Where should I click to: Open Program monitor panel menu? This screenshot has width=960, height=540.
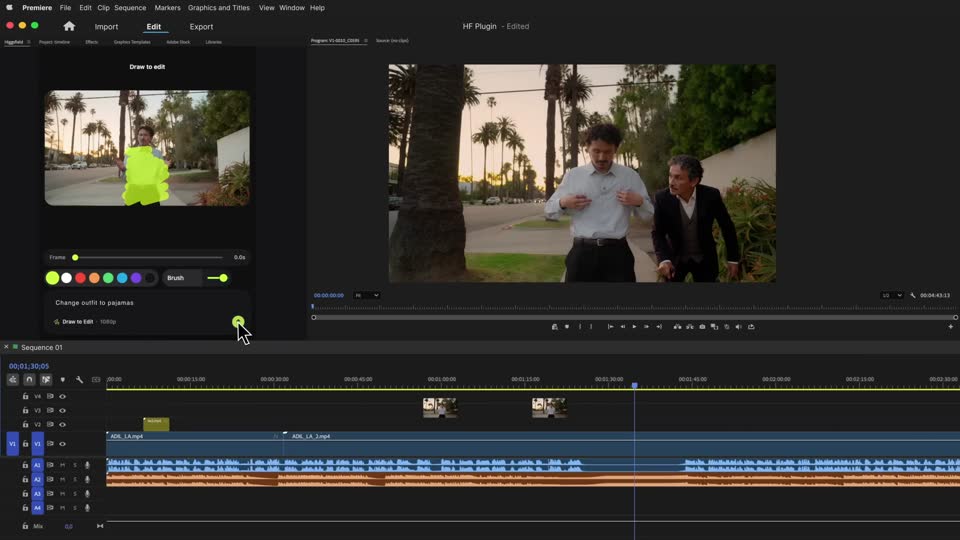pyautogui.click(x=366, y=40)
